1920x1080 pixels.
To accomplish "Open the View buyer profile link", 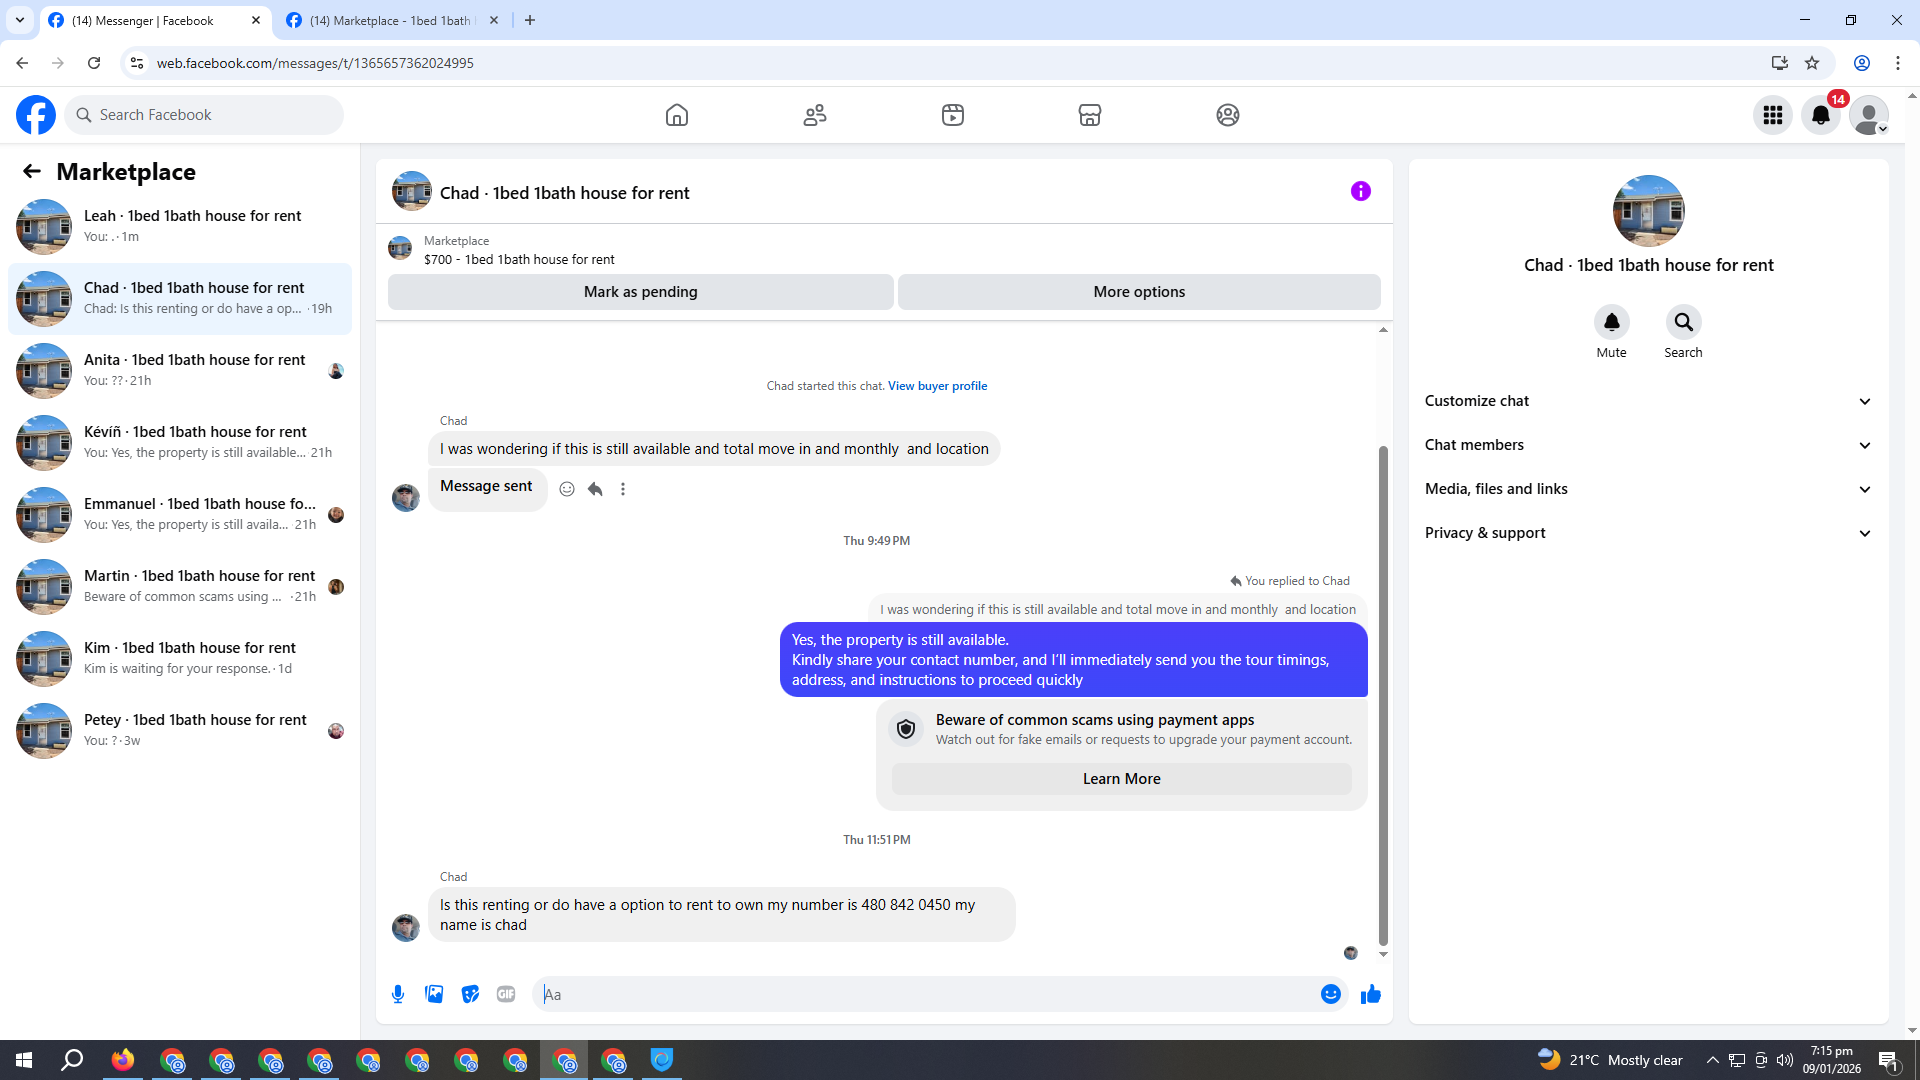I will click(937, 386).
